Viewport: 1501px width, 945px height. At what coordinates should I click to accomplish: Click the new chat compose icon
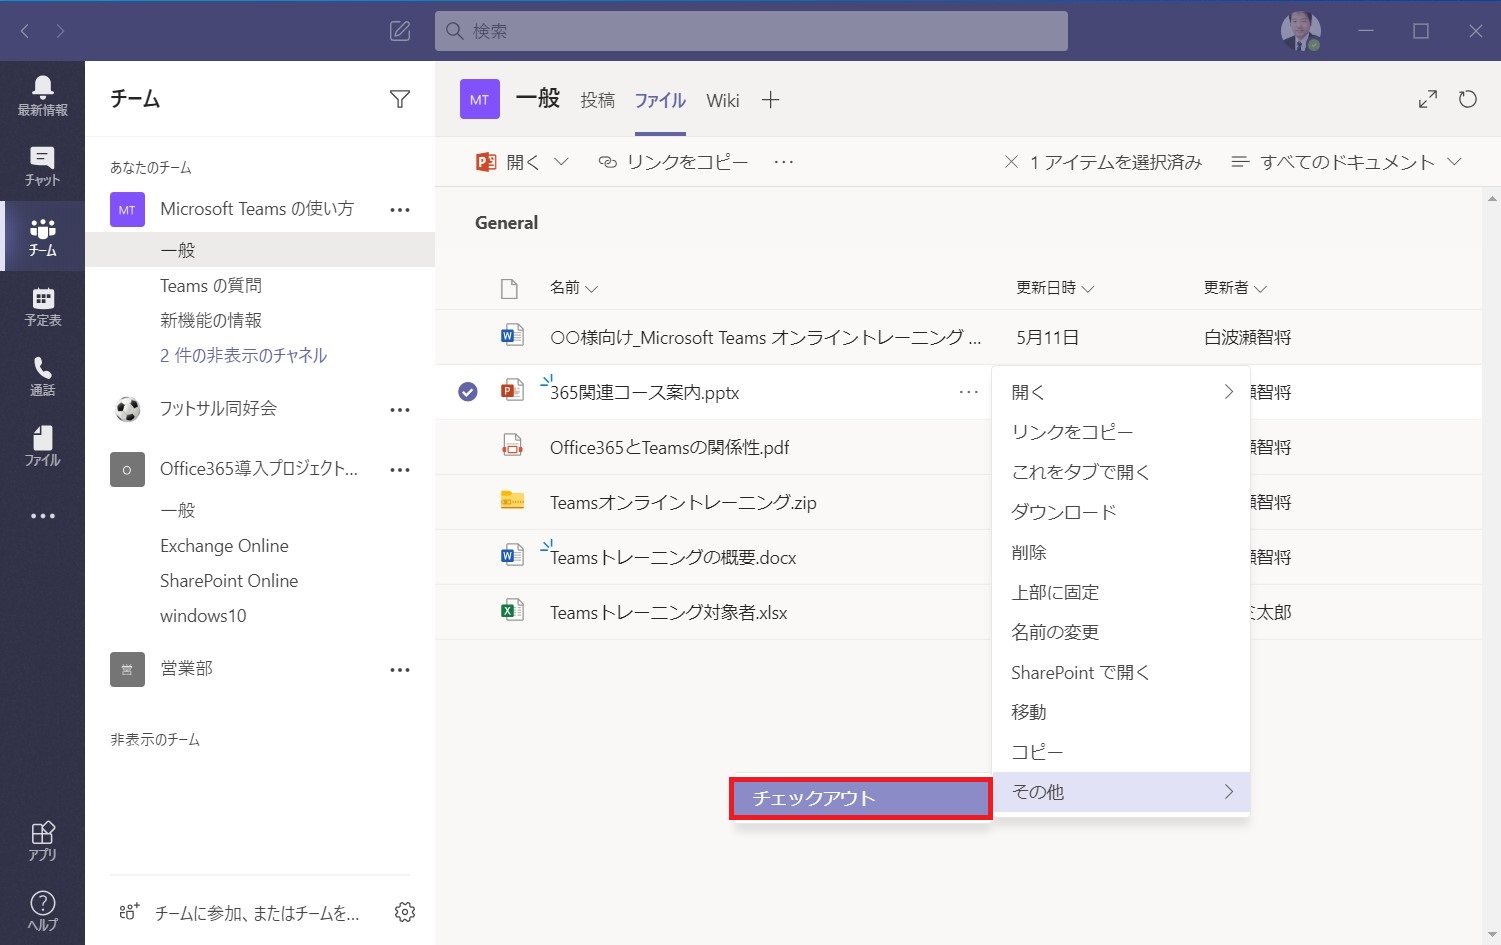[x=400, y=31]
